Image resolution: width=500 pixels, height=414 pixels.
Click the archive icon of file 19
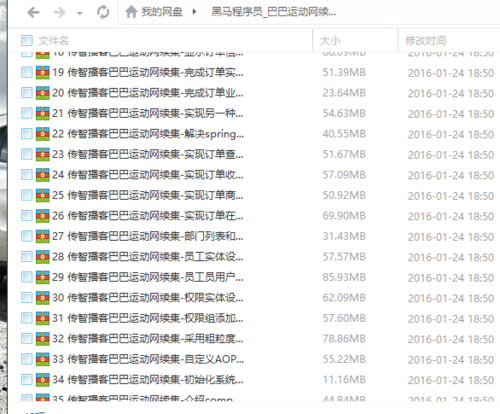(x=43, y=72)
